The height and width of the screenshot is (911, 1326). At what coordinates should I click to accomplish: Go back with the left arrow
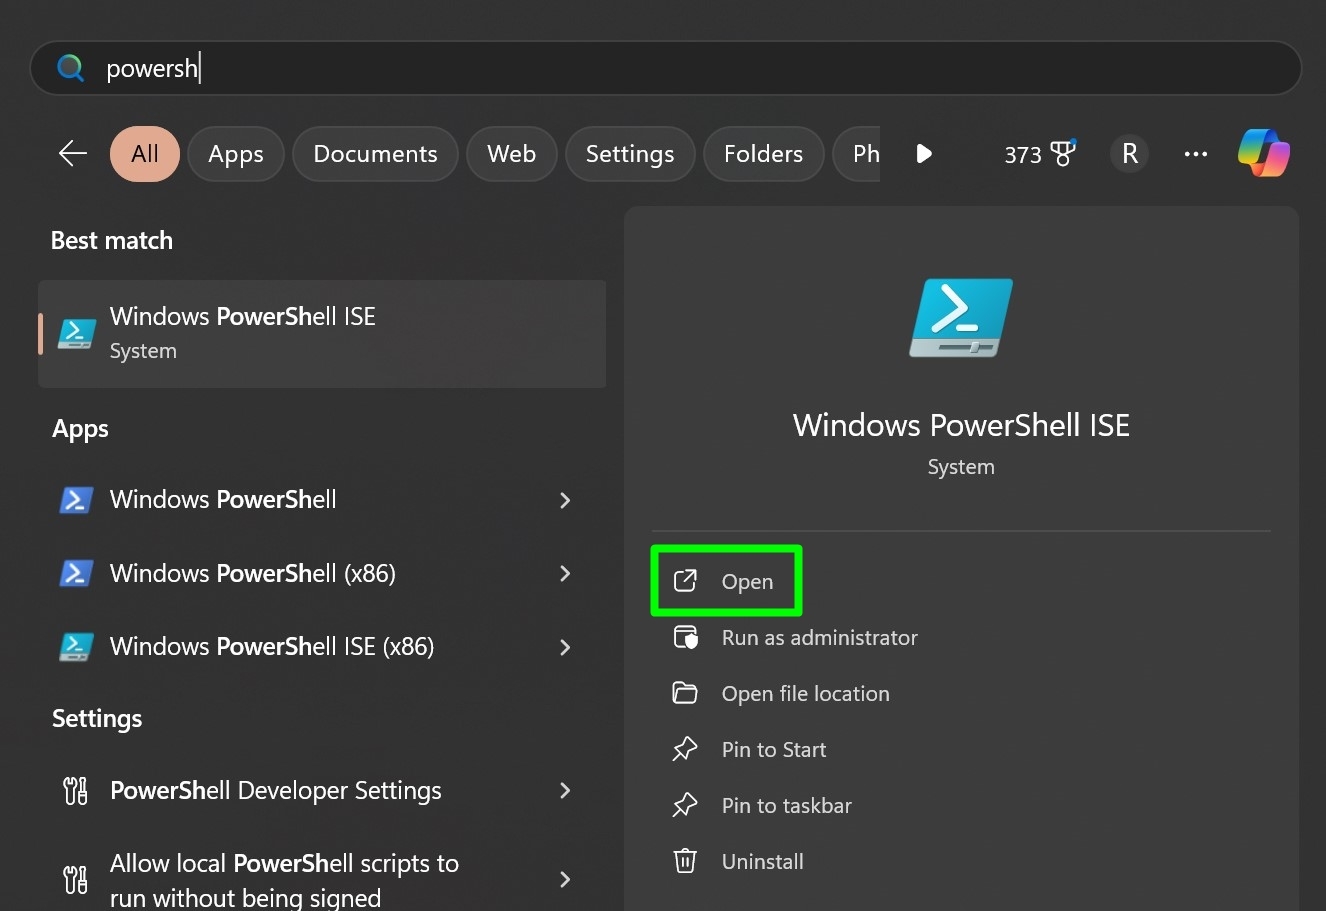[x=73, y=153]
